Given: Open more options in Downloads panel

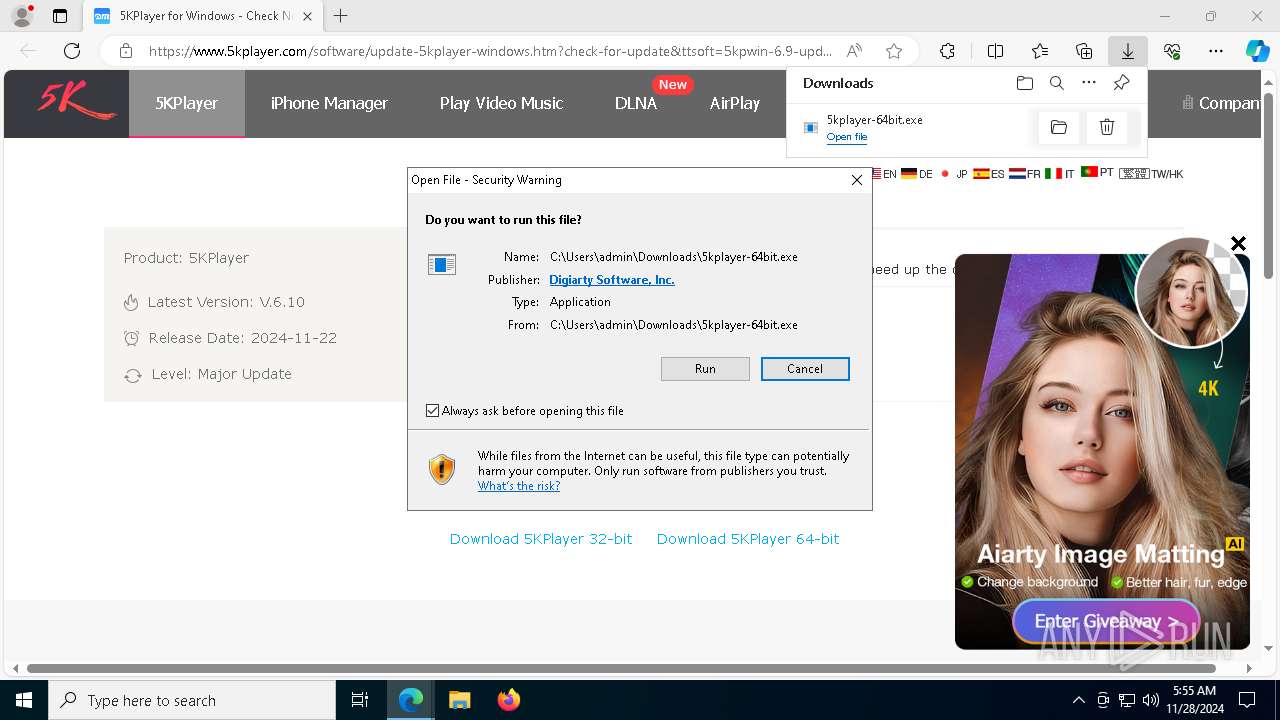Looking at the screenshot, I should (x=1089, y=83).
